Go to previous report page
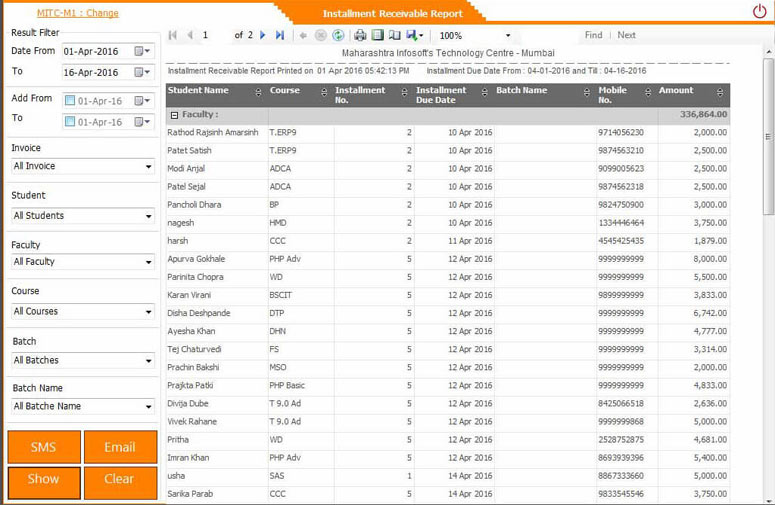This screenshot has width=775, height=505. pos(190,35)
